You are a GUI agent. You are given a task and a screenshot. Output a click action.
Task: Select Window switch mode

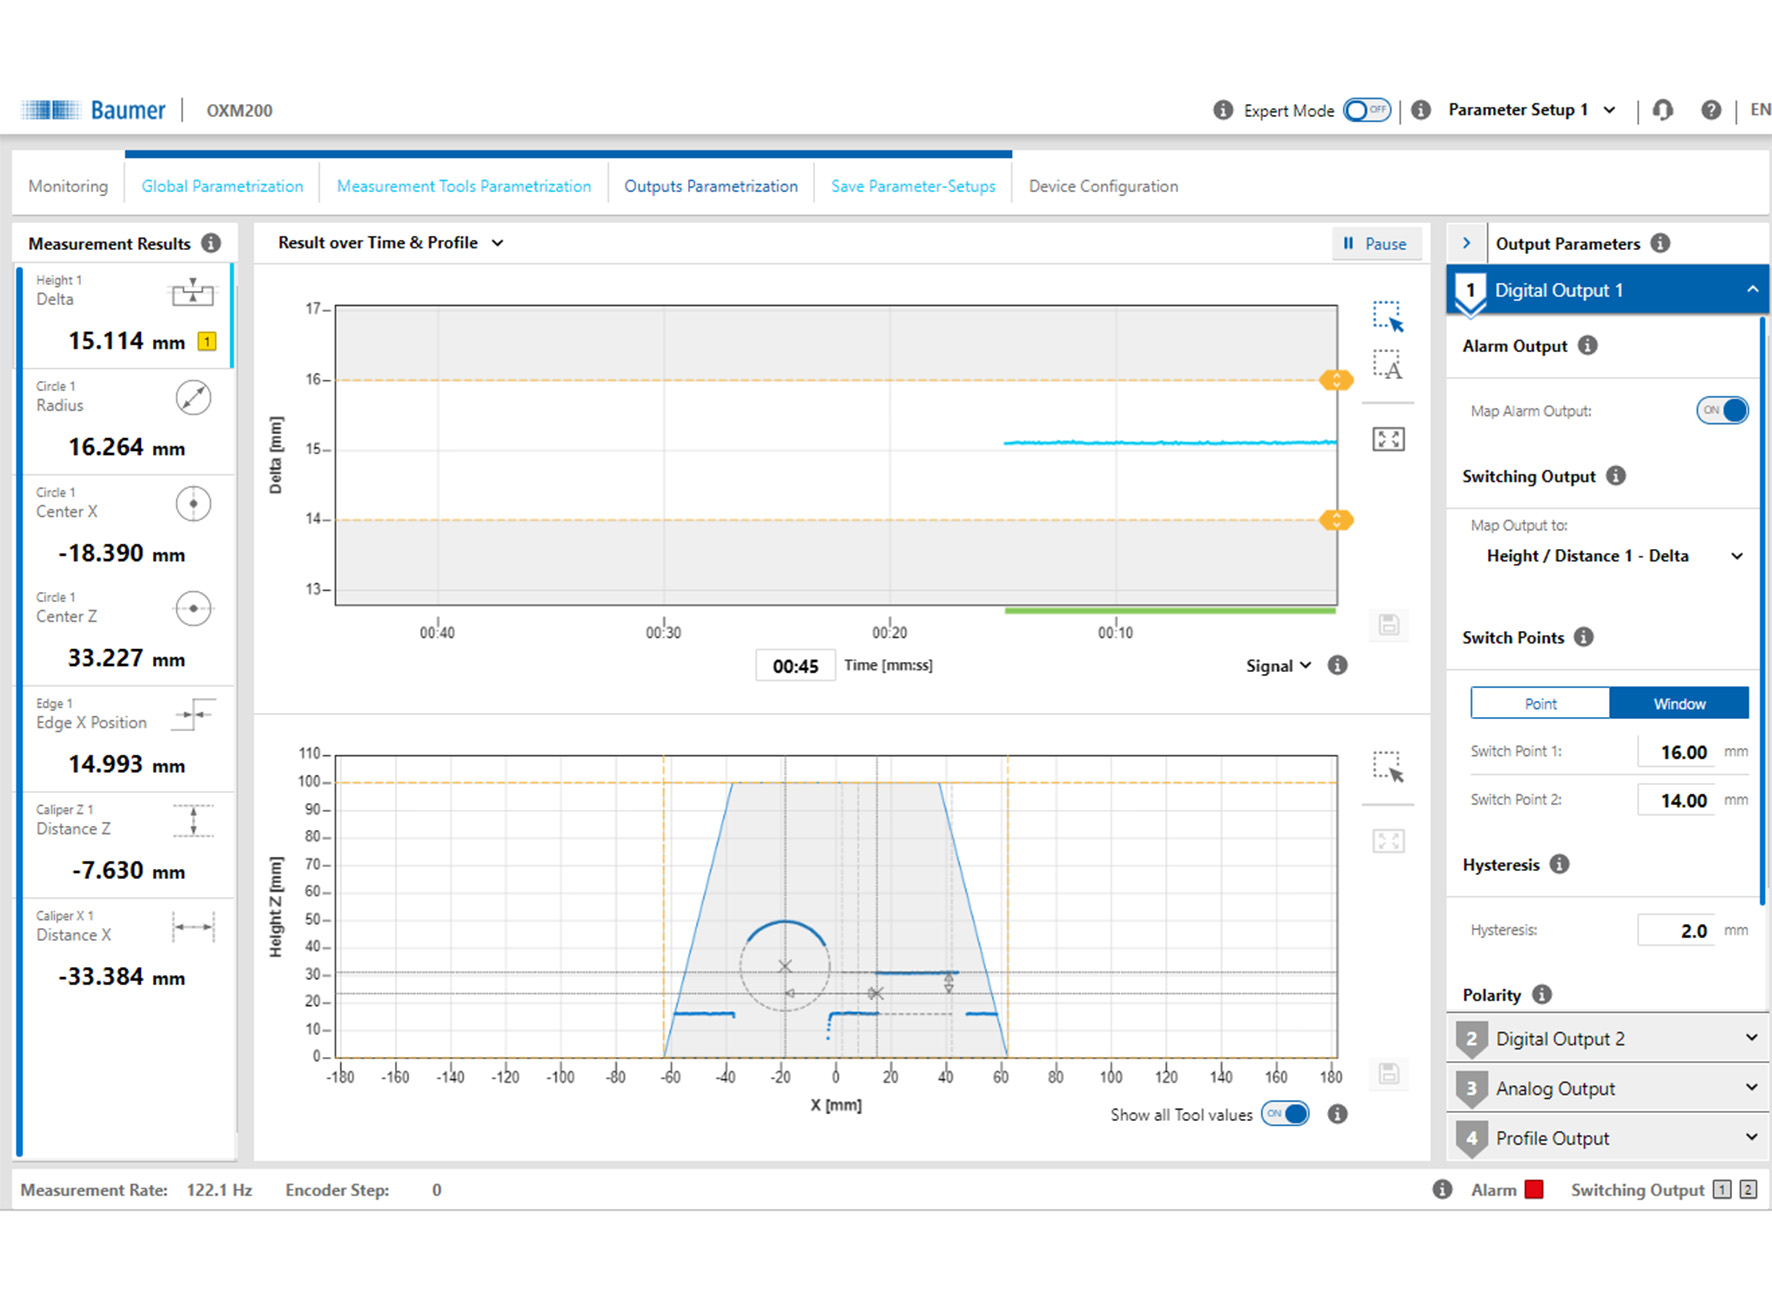[x=1679, y=703]
